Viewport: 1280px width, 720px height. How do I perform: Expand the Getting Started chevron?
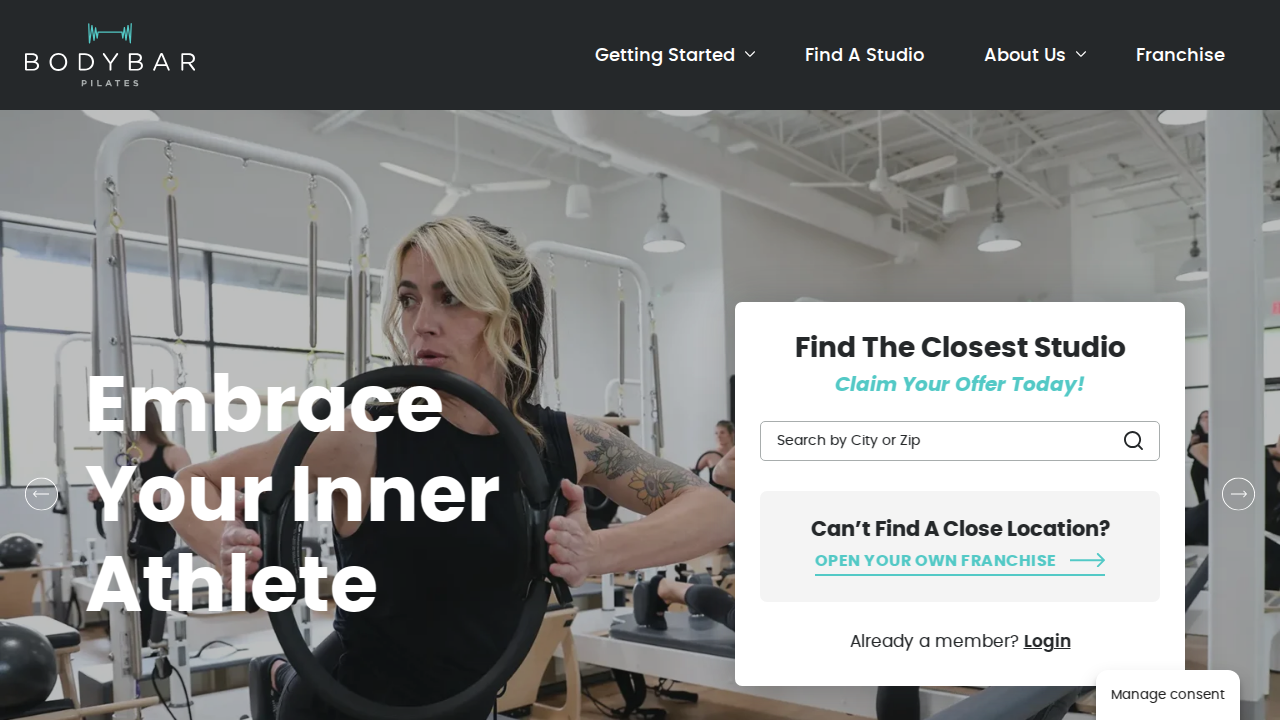click(x=750, y=55)
